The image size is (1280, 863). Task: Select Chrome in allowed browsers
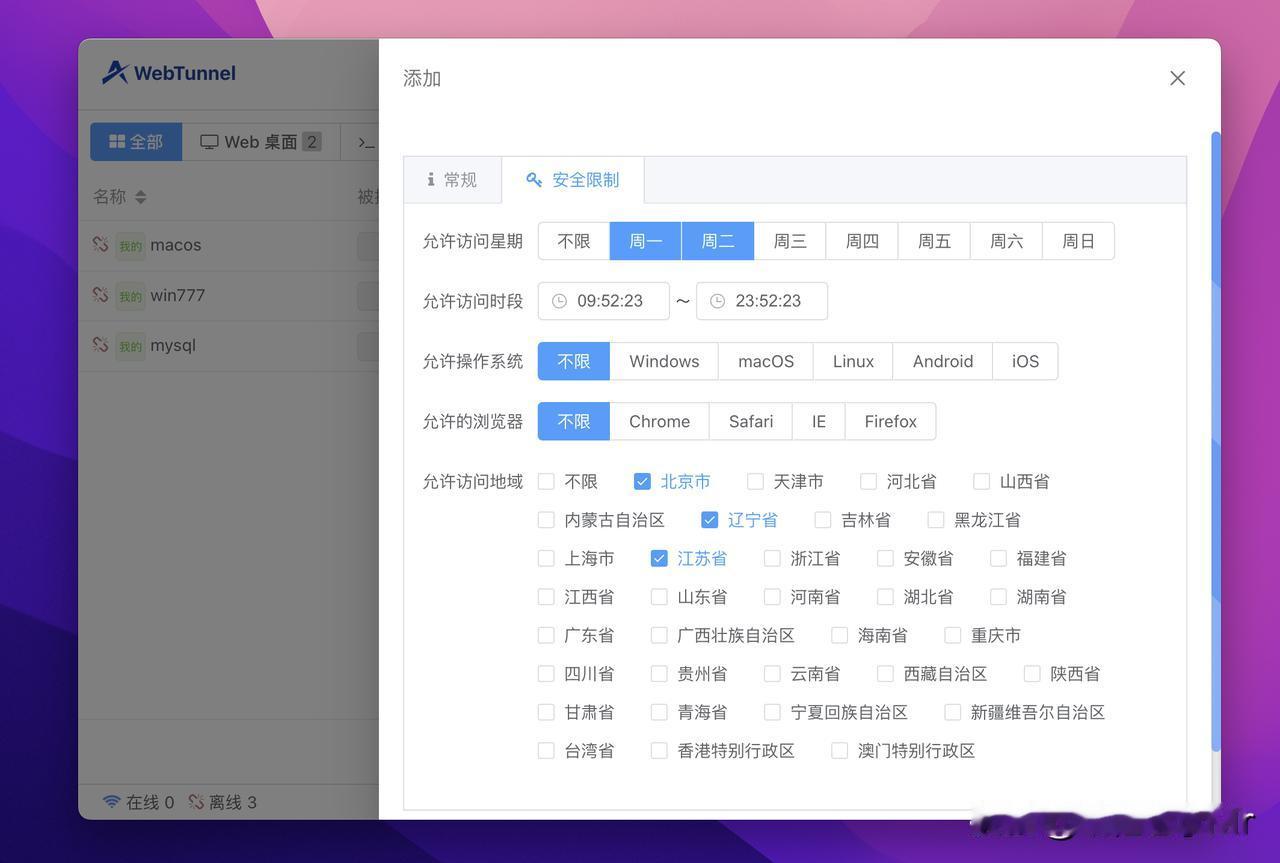[658, 421]
